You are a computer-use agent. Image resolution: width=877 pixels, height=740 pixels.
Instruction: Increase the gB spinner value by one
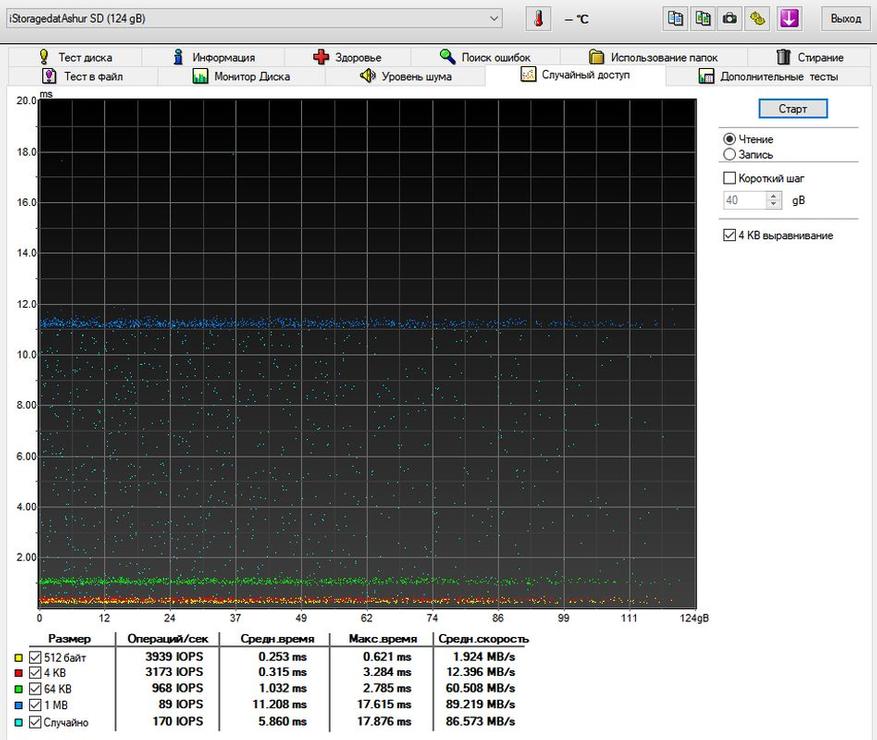773,196
